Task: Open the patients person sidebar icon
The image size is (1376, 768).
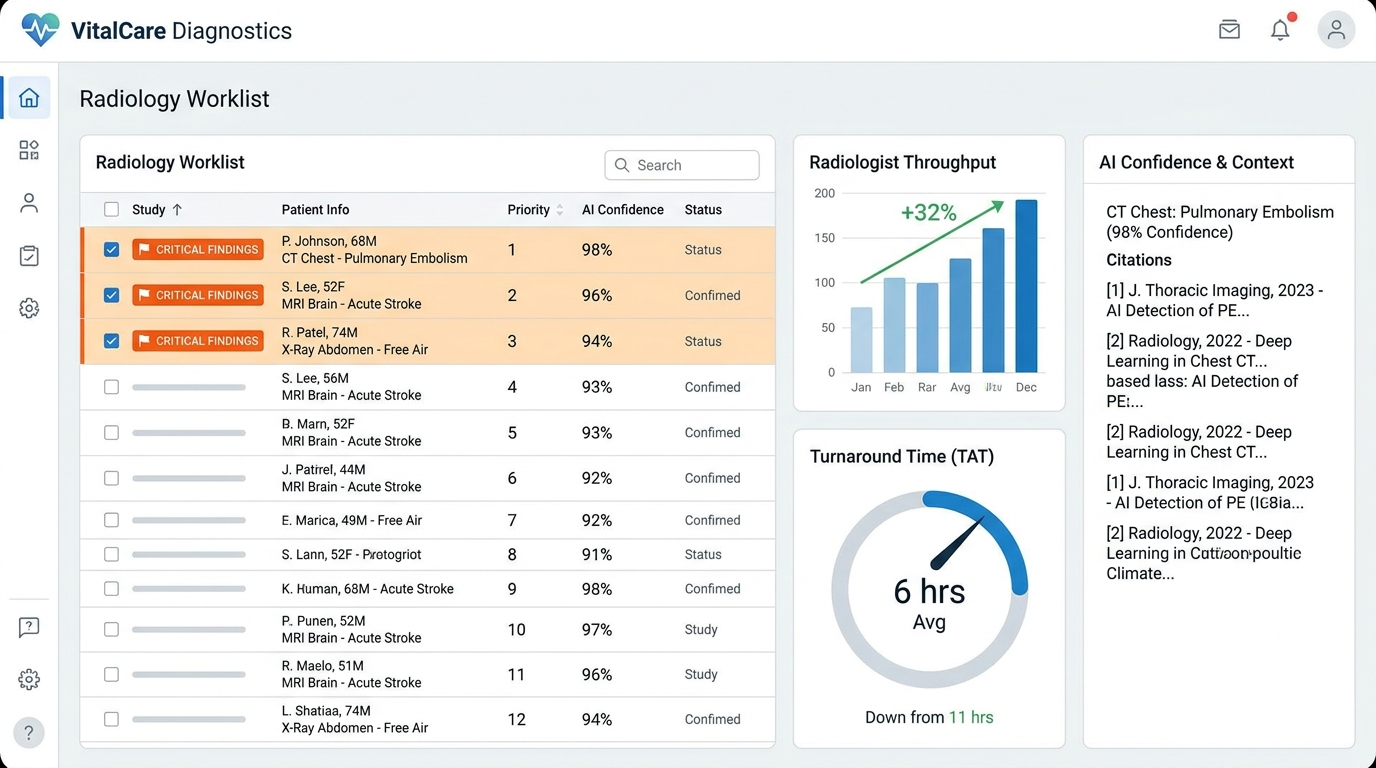Action: pos(29,203)
